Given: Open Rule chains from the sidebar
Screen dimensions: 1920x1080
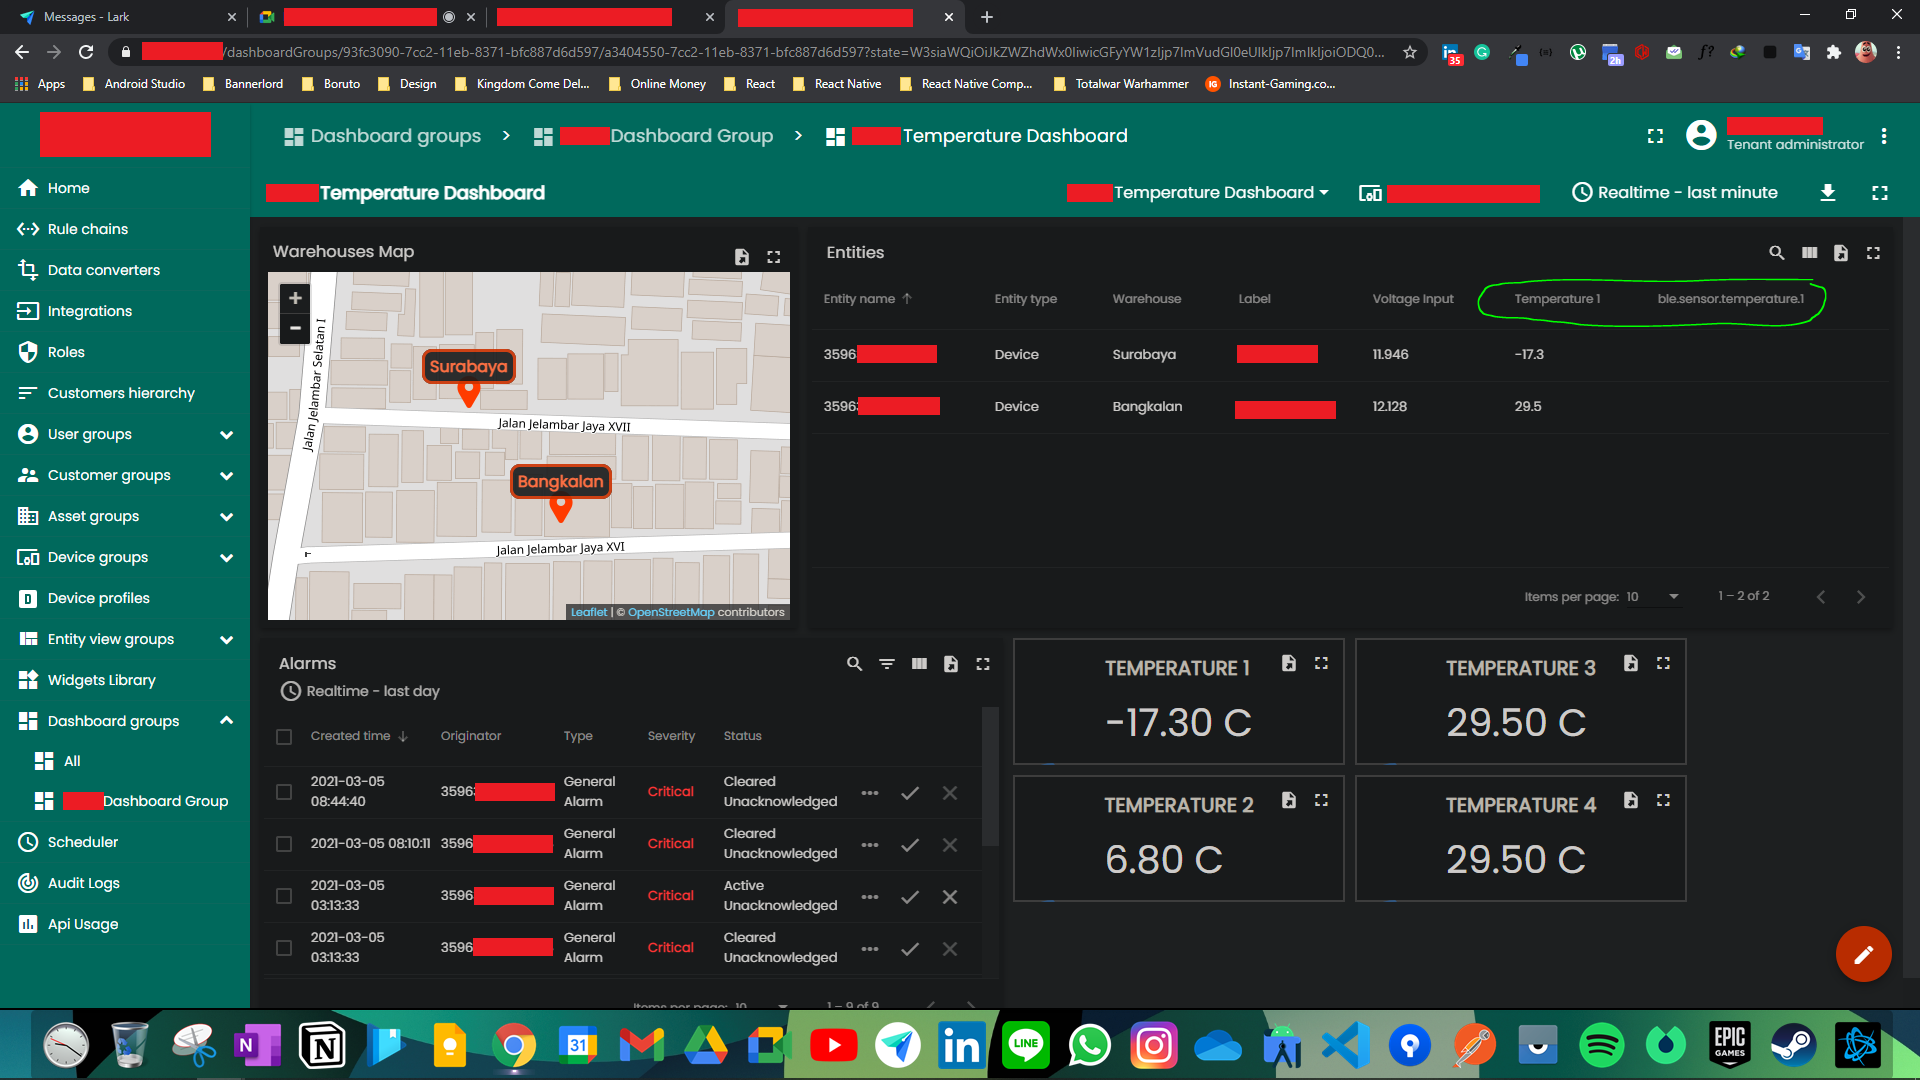Looking at the screenshot, I should (85, 229).
